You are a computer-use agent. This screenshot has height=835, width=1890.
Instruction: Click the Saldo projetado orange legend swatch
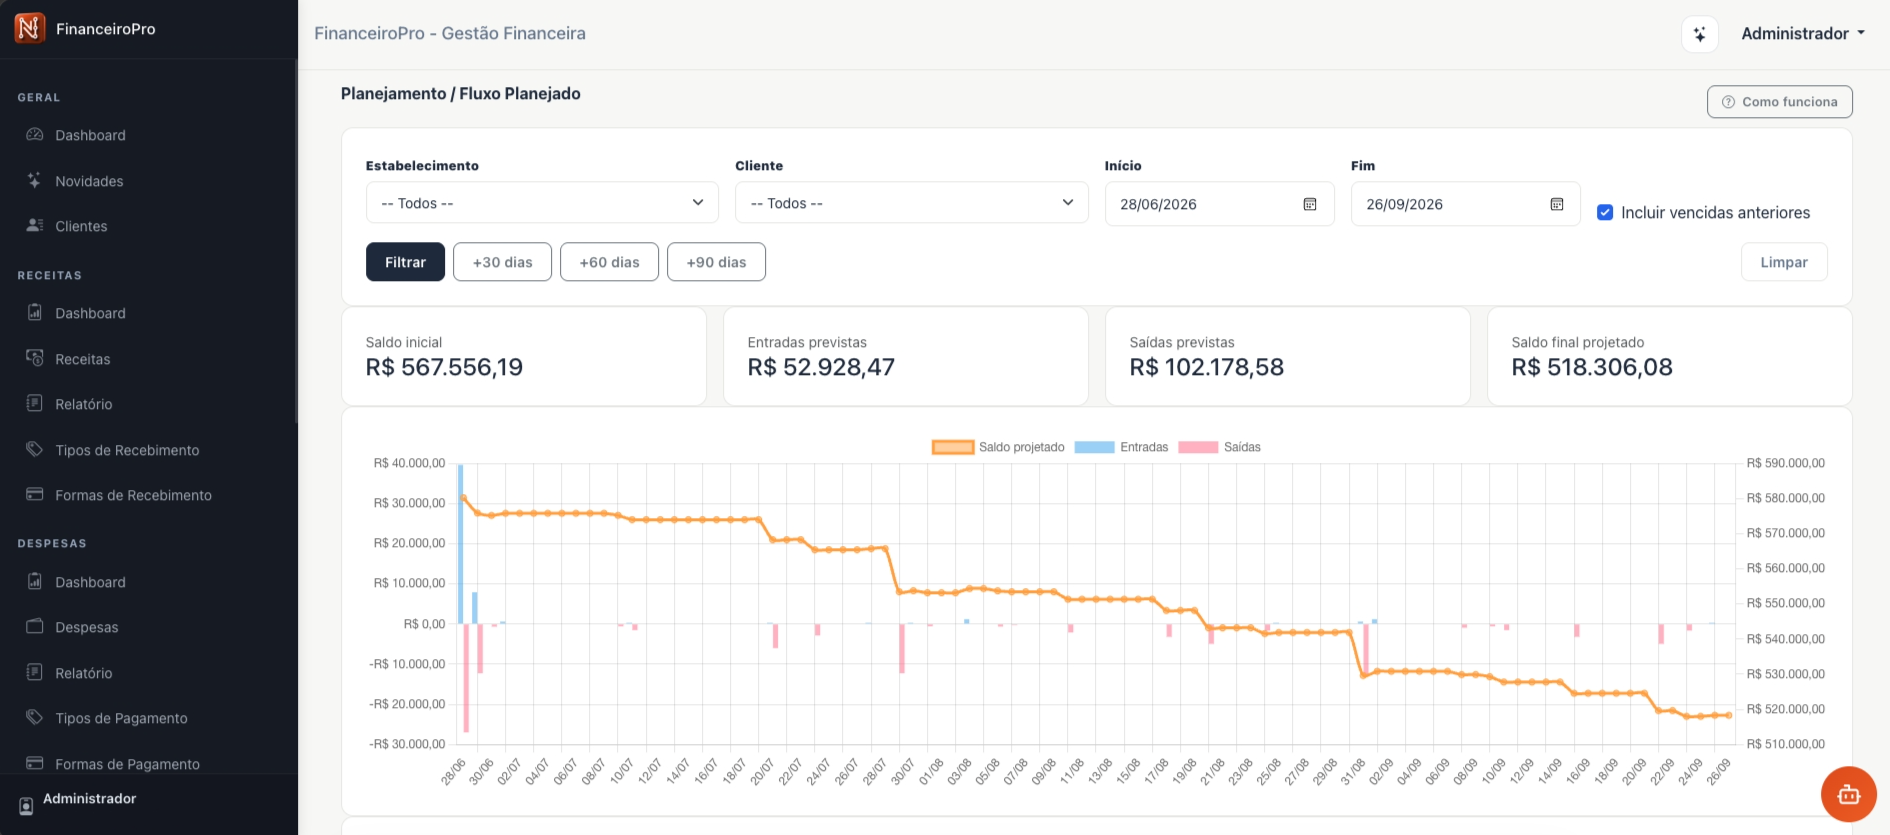tap(953, 447)
